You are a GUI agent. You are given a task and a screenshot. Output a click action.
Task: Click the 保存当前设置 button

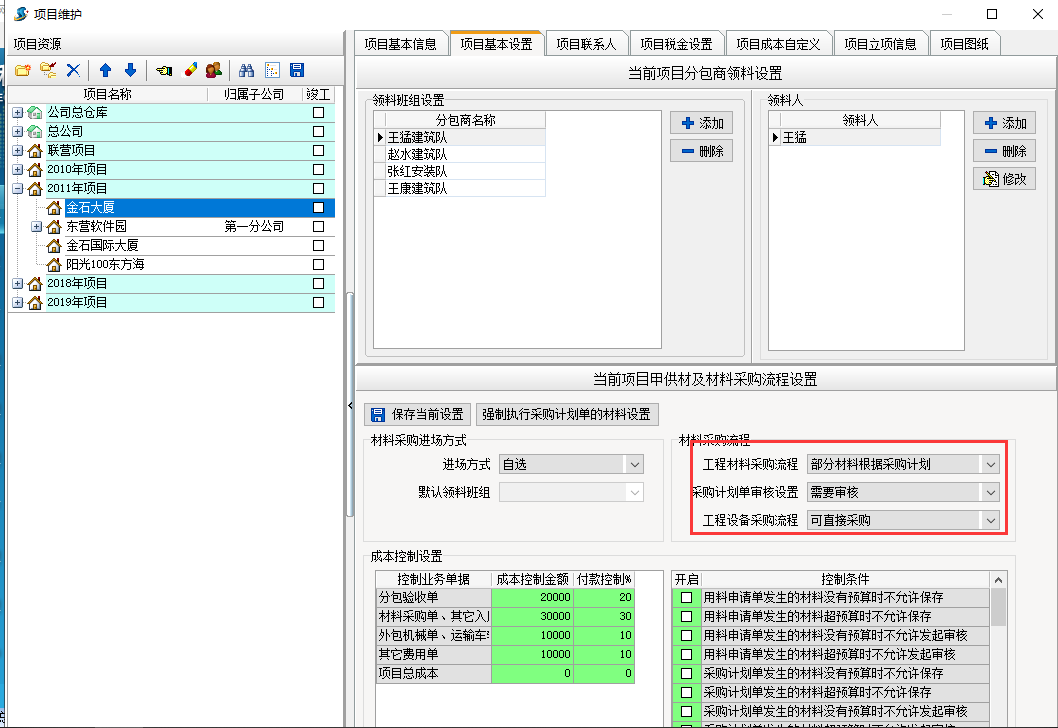[x=417, y=415]
